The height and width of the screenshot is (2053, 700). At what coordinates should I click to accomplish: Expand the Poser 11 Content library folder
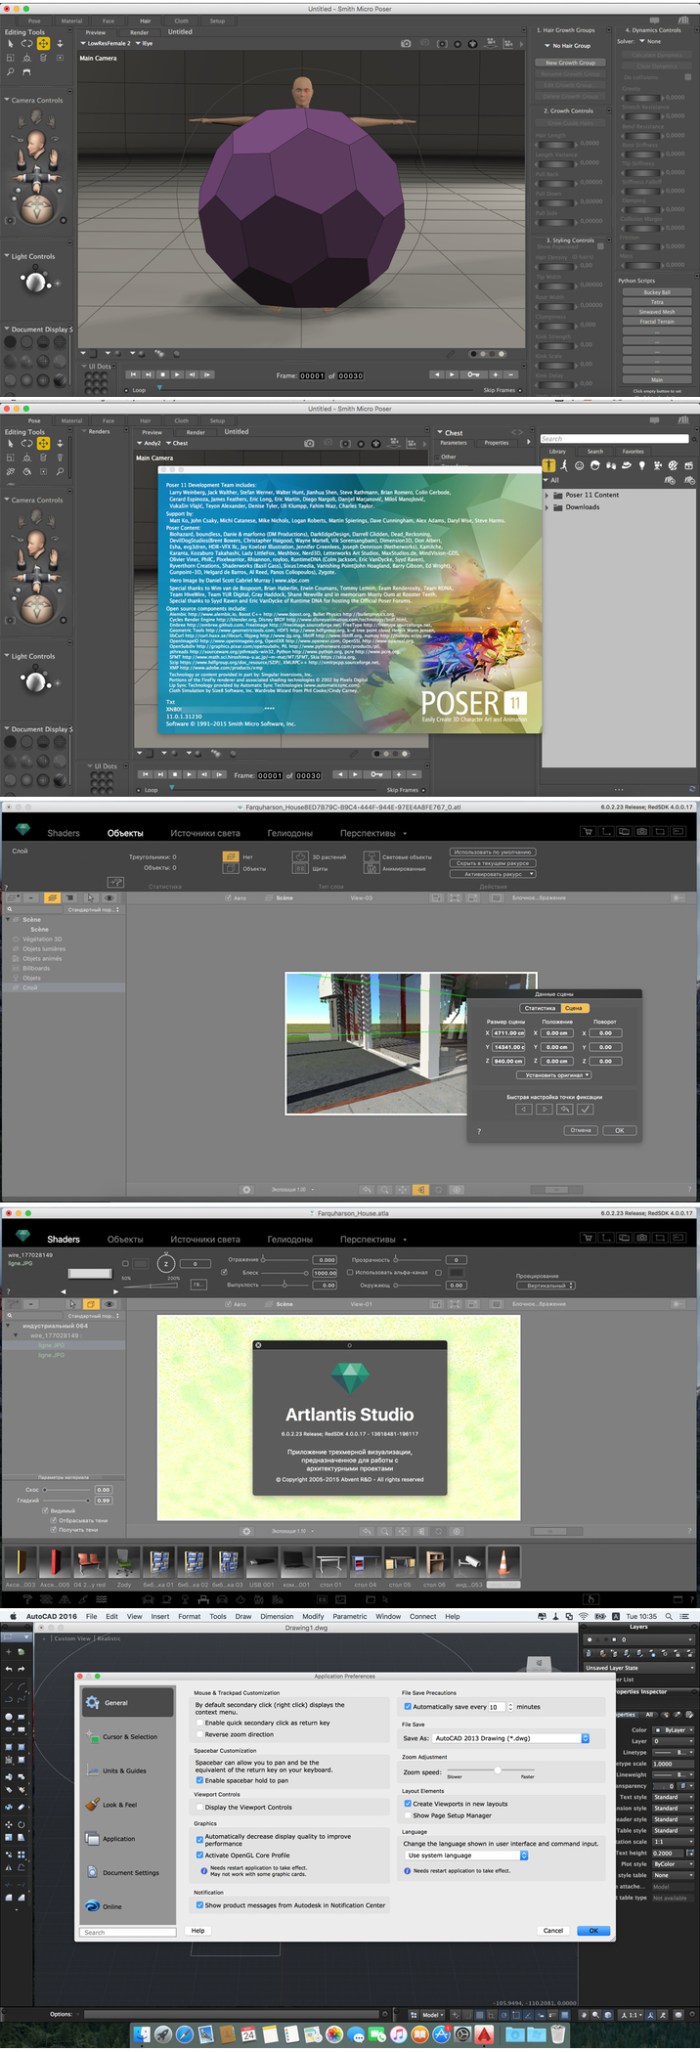pyautogui.click(x=547, y=495)
